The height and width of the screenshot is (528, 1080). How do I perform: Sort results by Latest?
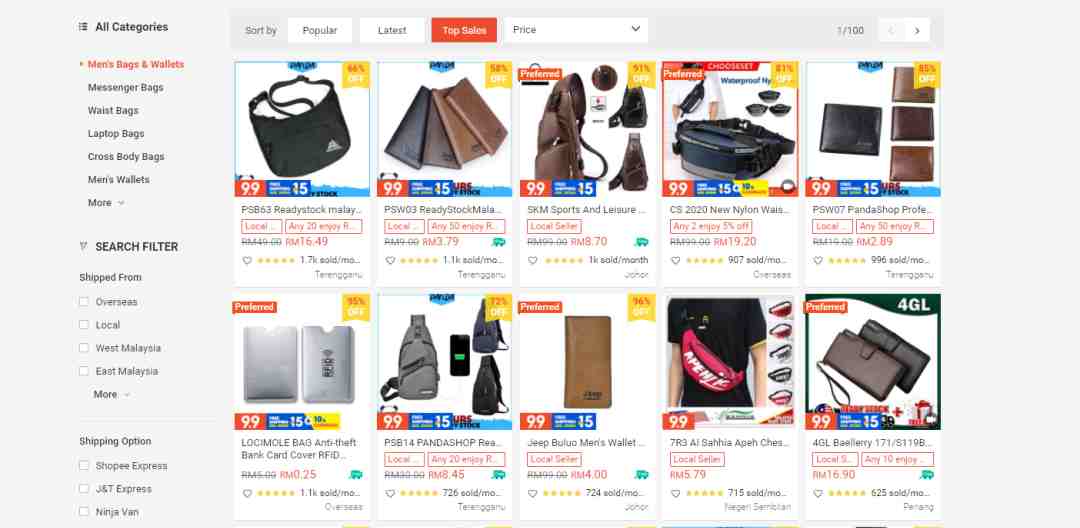(392, 30)
